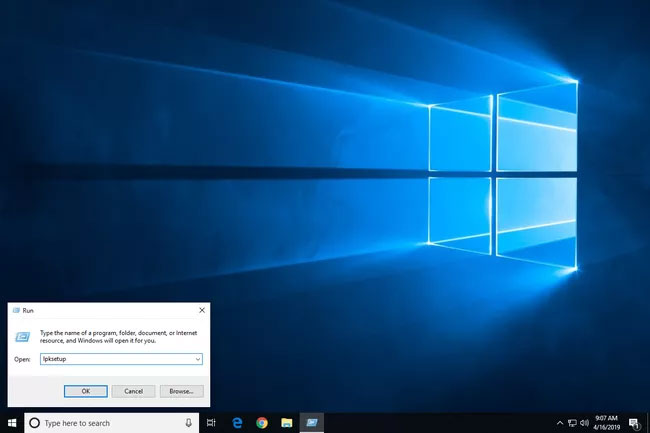The width and height of the screenshot is (650, 433).
Task: Open the Action Center notifications icon
Action: click(x=634, y=423)
